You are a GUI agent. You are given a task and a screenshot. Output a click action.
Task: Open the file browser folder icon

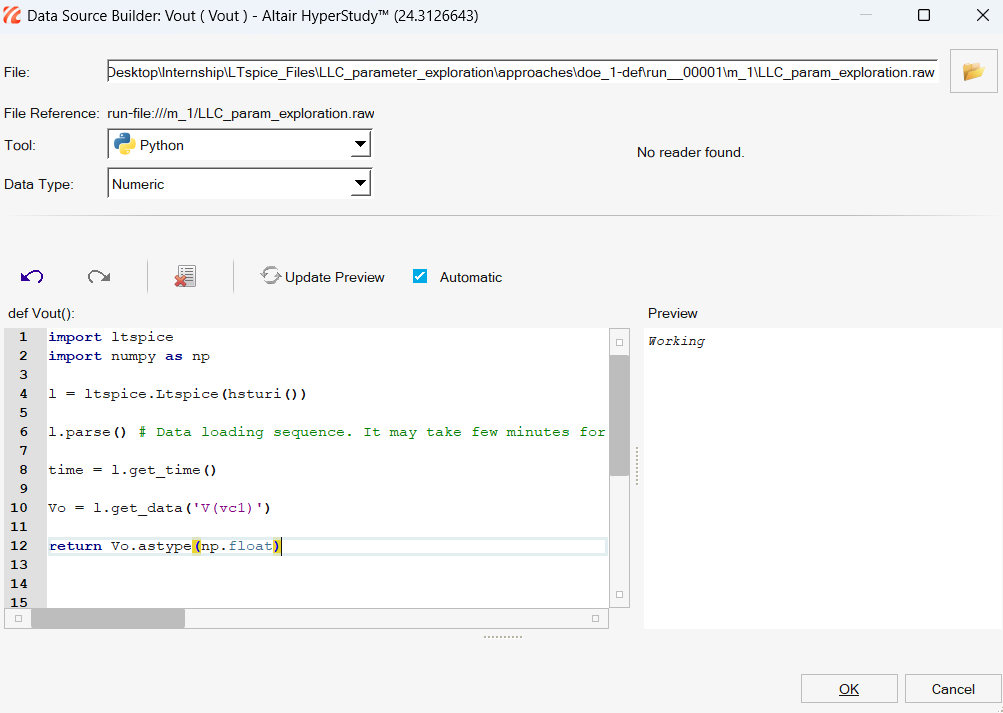click(974, 71)
